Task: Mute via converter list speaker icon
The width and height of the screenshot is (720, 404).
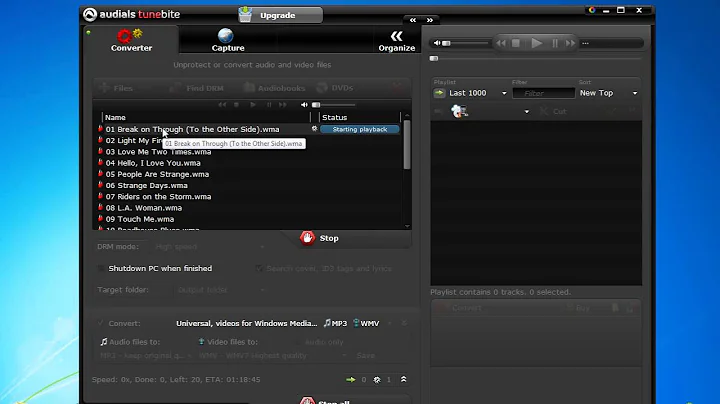Action: tap(304, 105)
